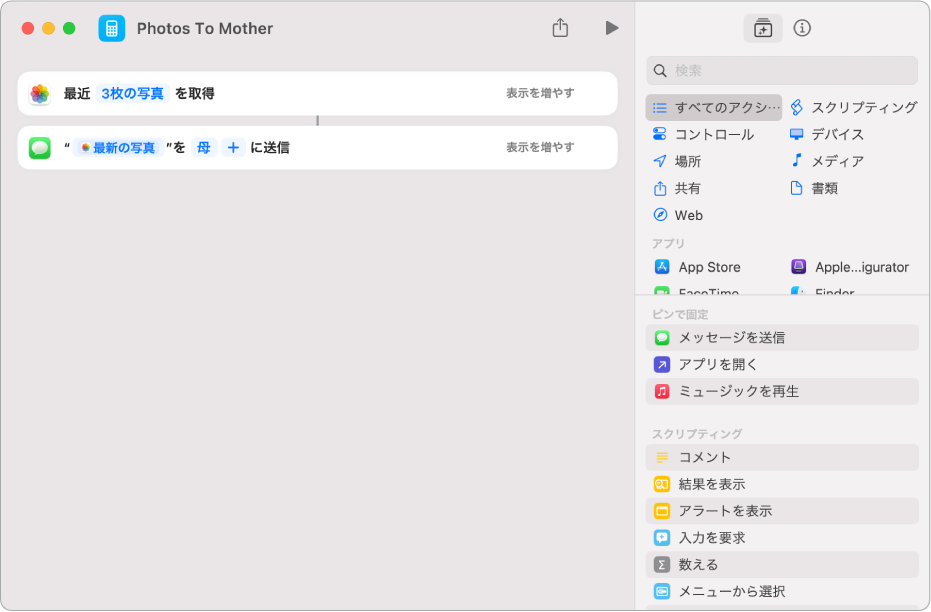Add コメント action
Viewport: 931px width, 612px height.
(x=782, y=457)
